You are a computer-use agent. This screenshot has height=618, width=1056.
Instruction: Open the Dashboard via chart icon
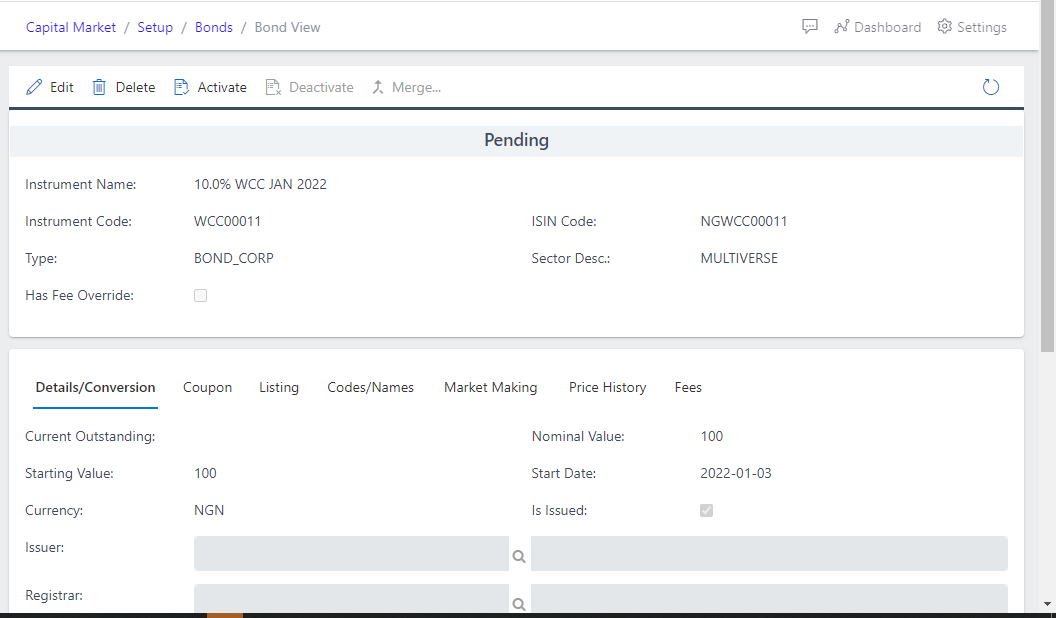(x=840, y=27)
